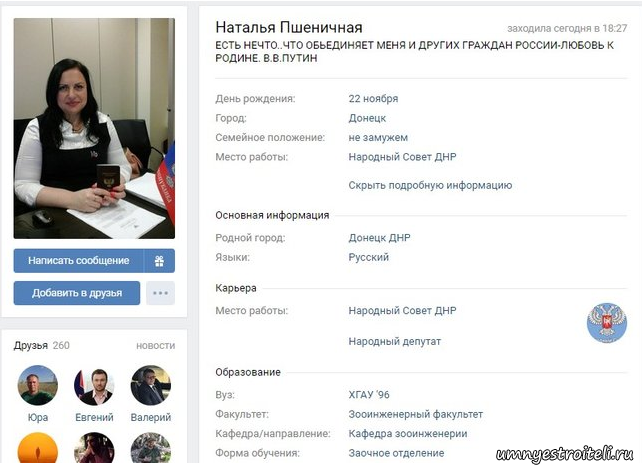
Task: Collapse details via Скрыть подробную информацию
Action: coord(430,185)
